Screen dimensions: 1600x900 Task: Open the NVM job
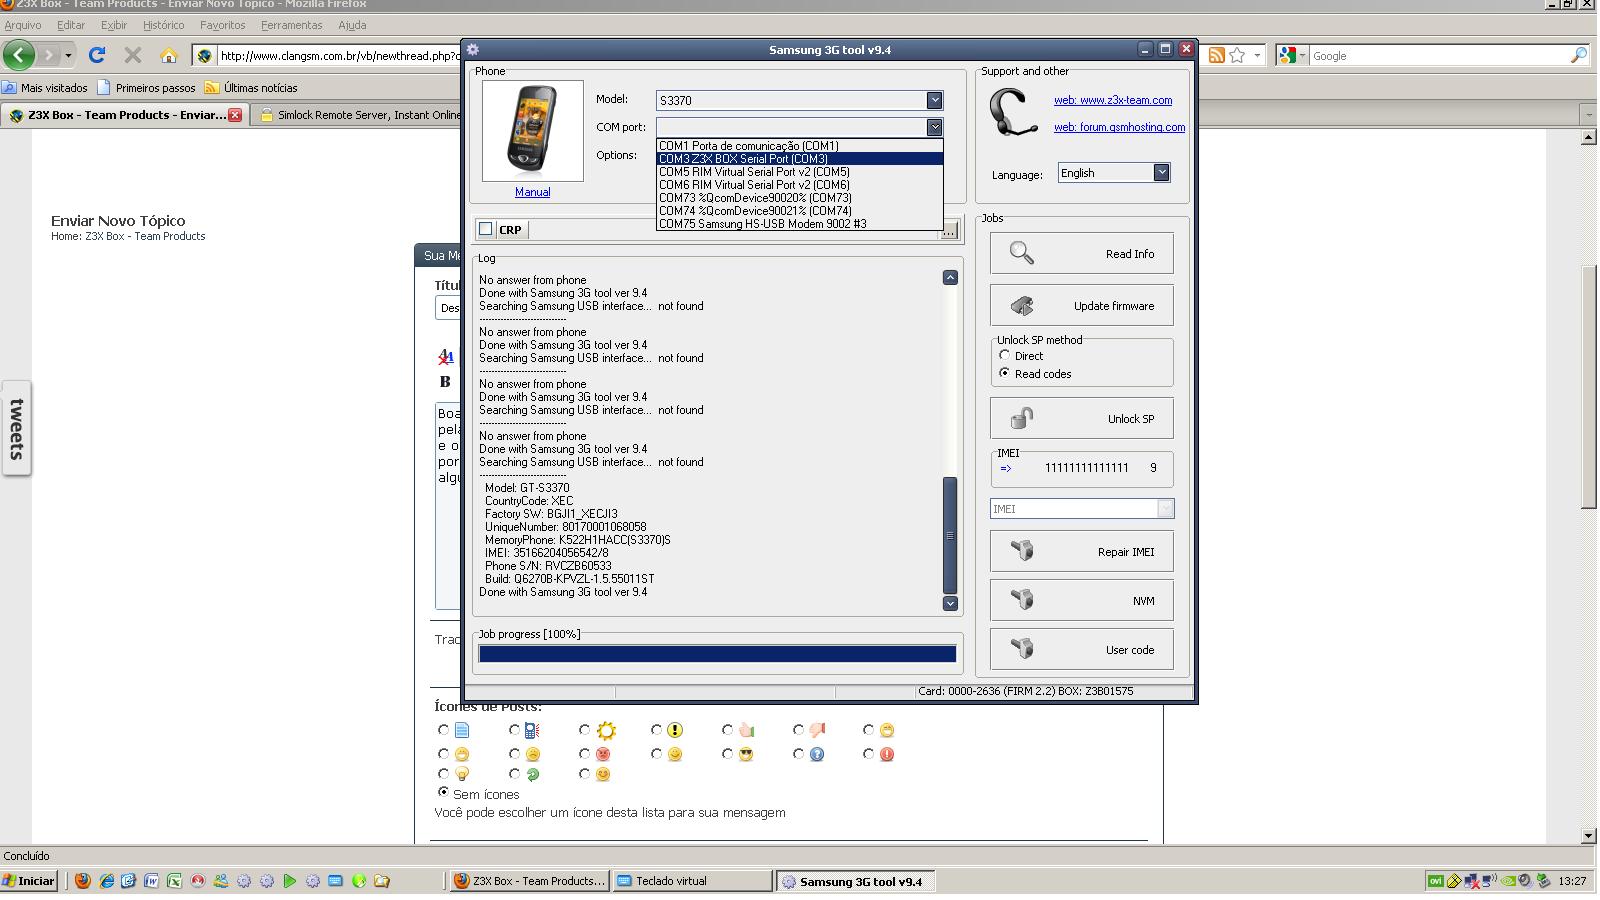(1081, 601)
